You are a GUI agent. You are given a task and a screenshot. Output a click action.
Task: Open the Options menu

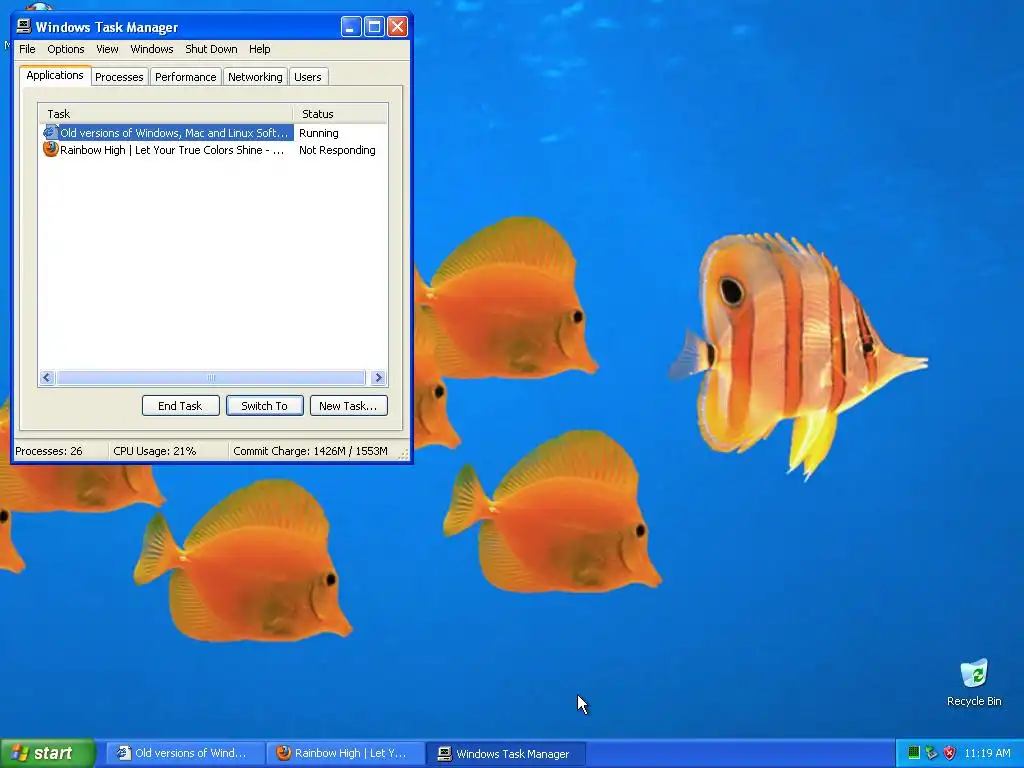(x=65, y=49)
